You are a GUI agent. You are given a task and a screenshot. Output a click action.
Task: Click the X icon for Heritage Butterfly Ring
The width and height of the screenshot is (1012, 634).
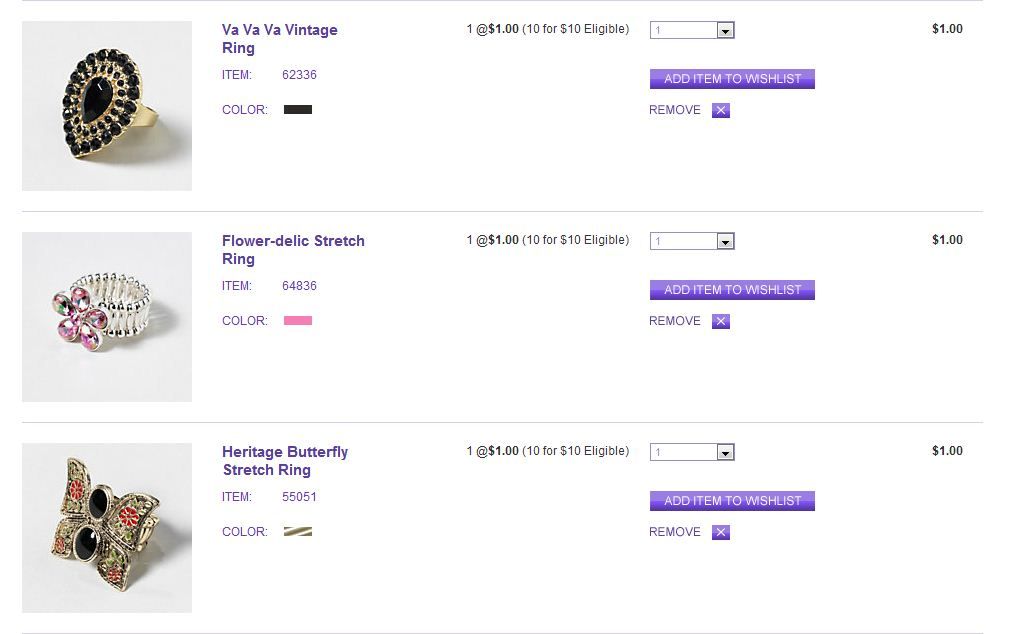coord(721,533)
